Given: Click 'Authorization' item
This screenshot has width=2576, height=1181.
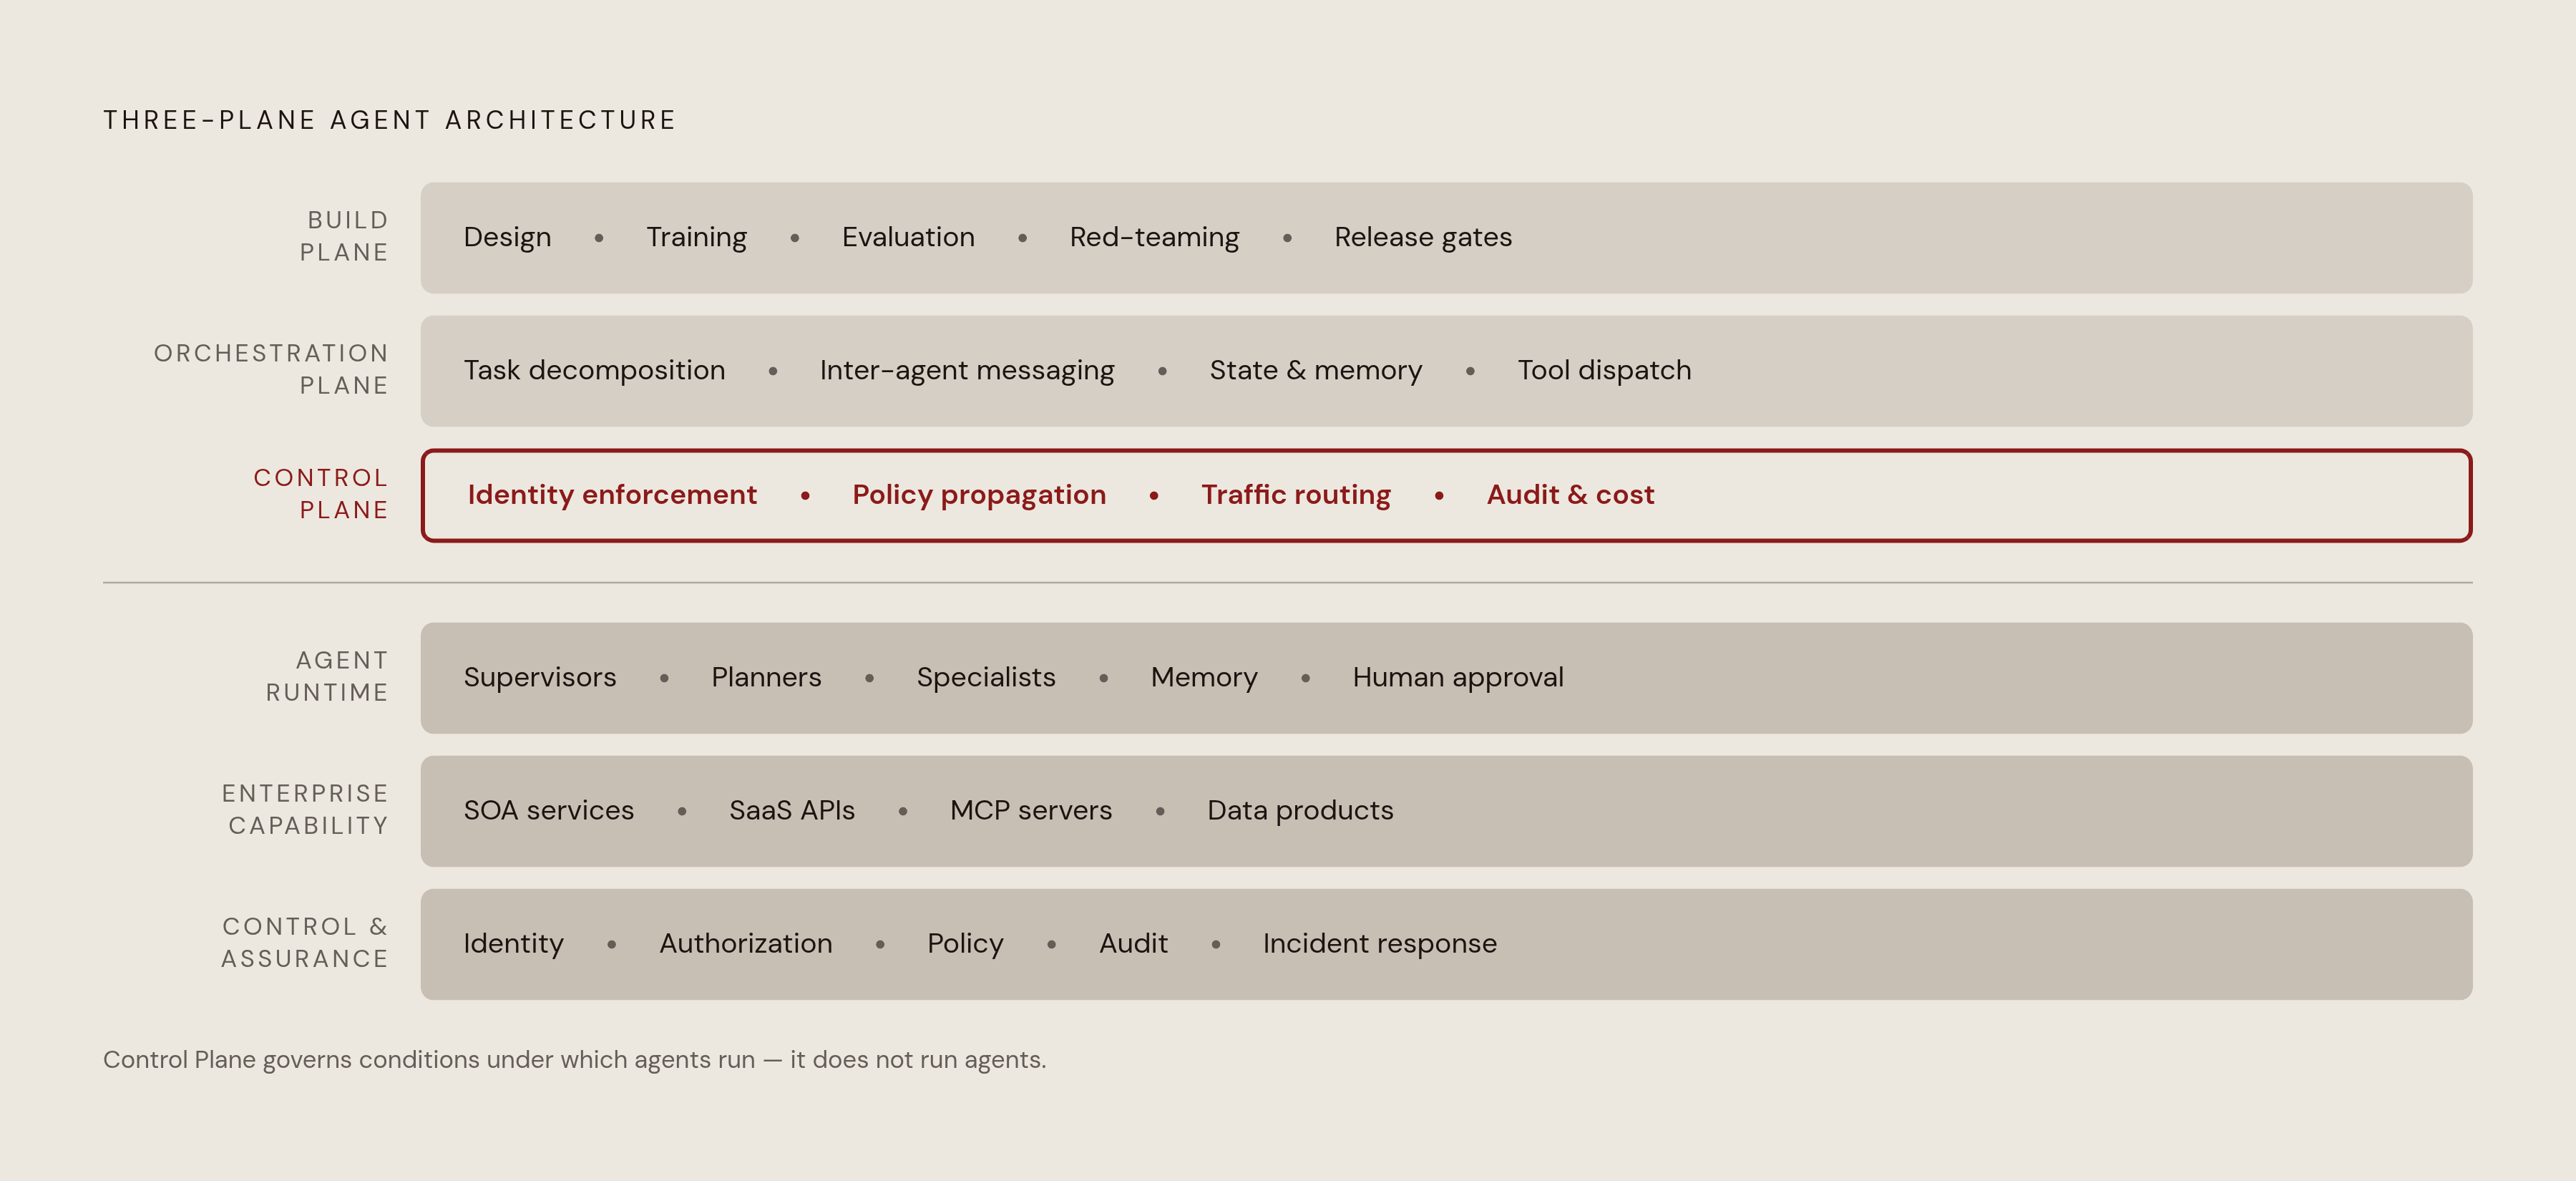Looking at the screenshot, I should tap(745, 943).
